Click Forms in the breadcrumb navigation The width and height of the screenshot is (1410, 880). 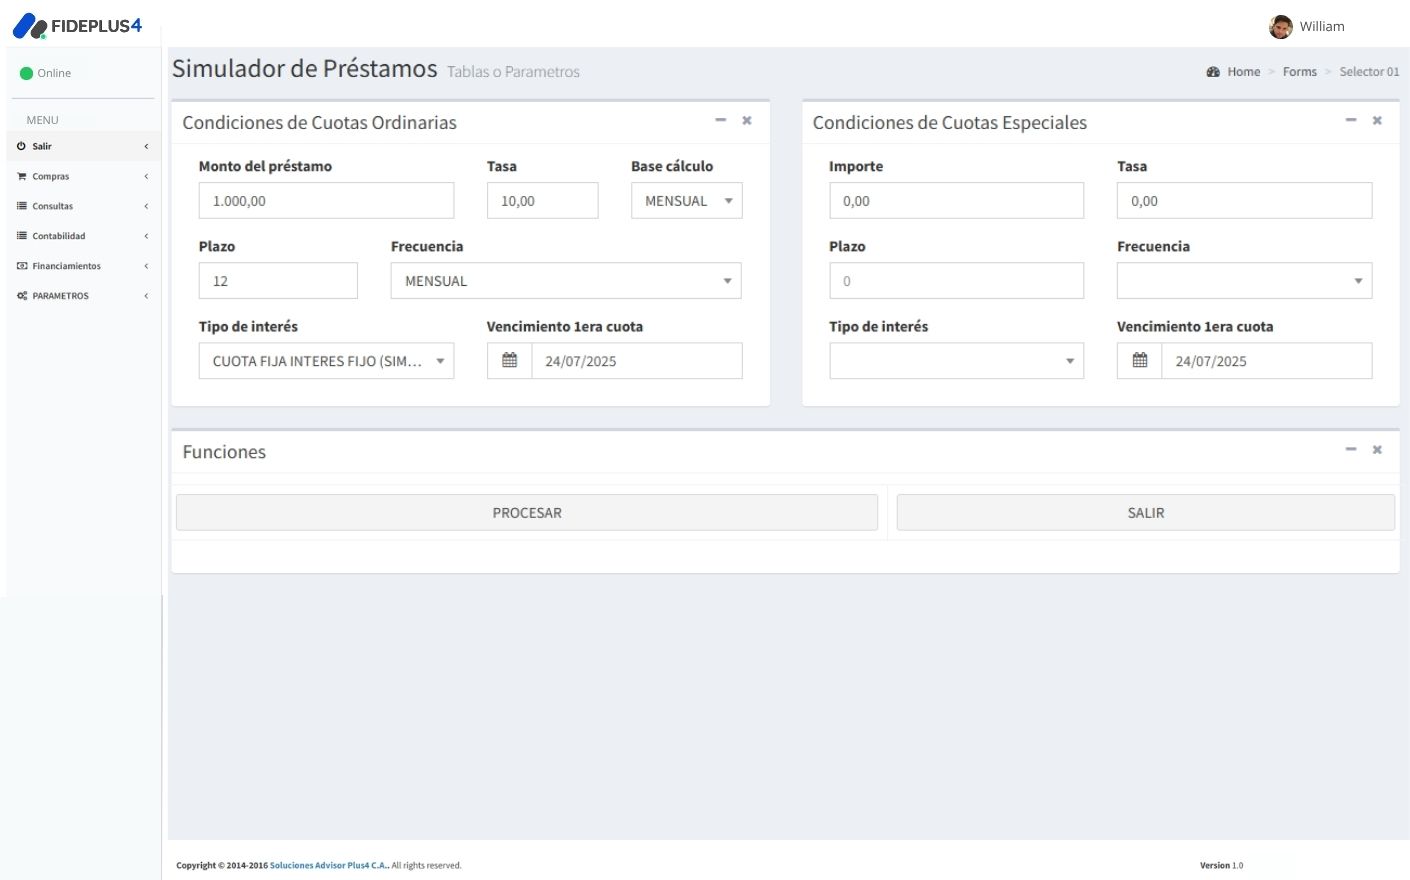[x=1299, y=71]
